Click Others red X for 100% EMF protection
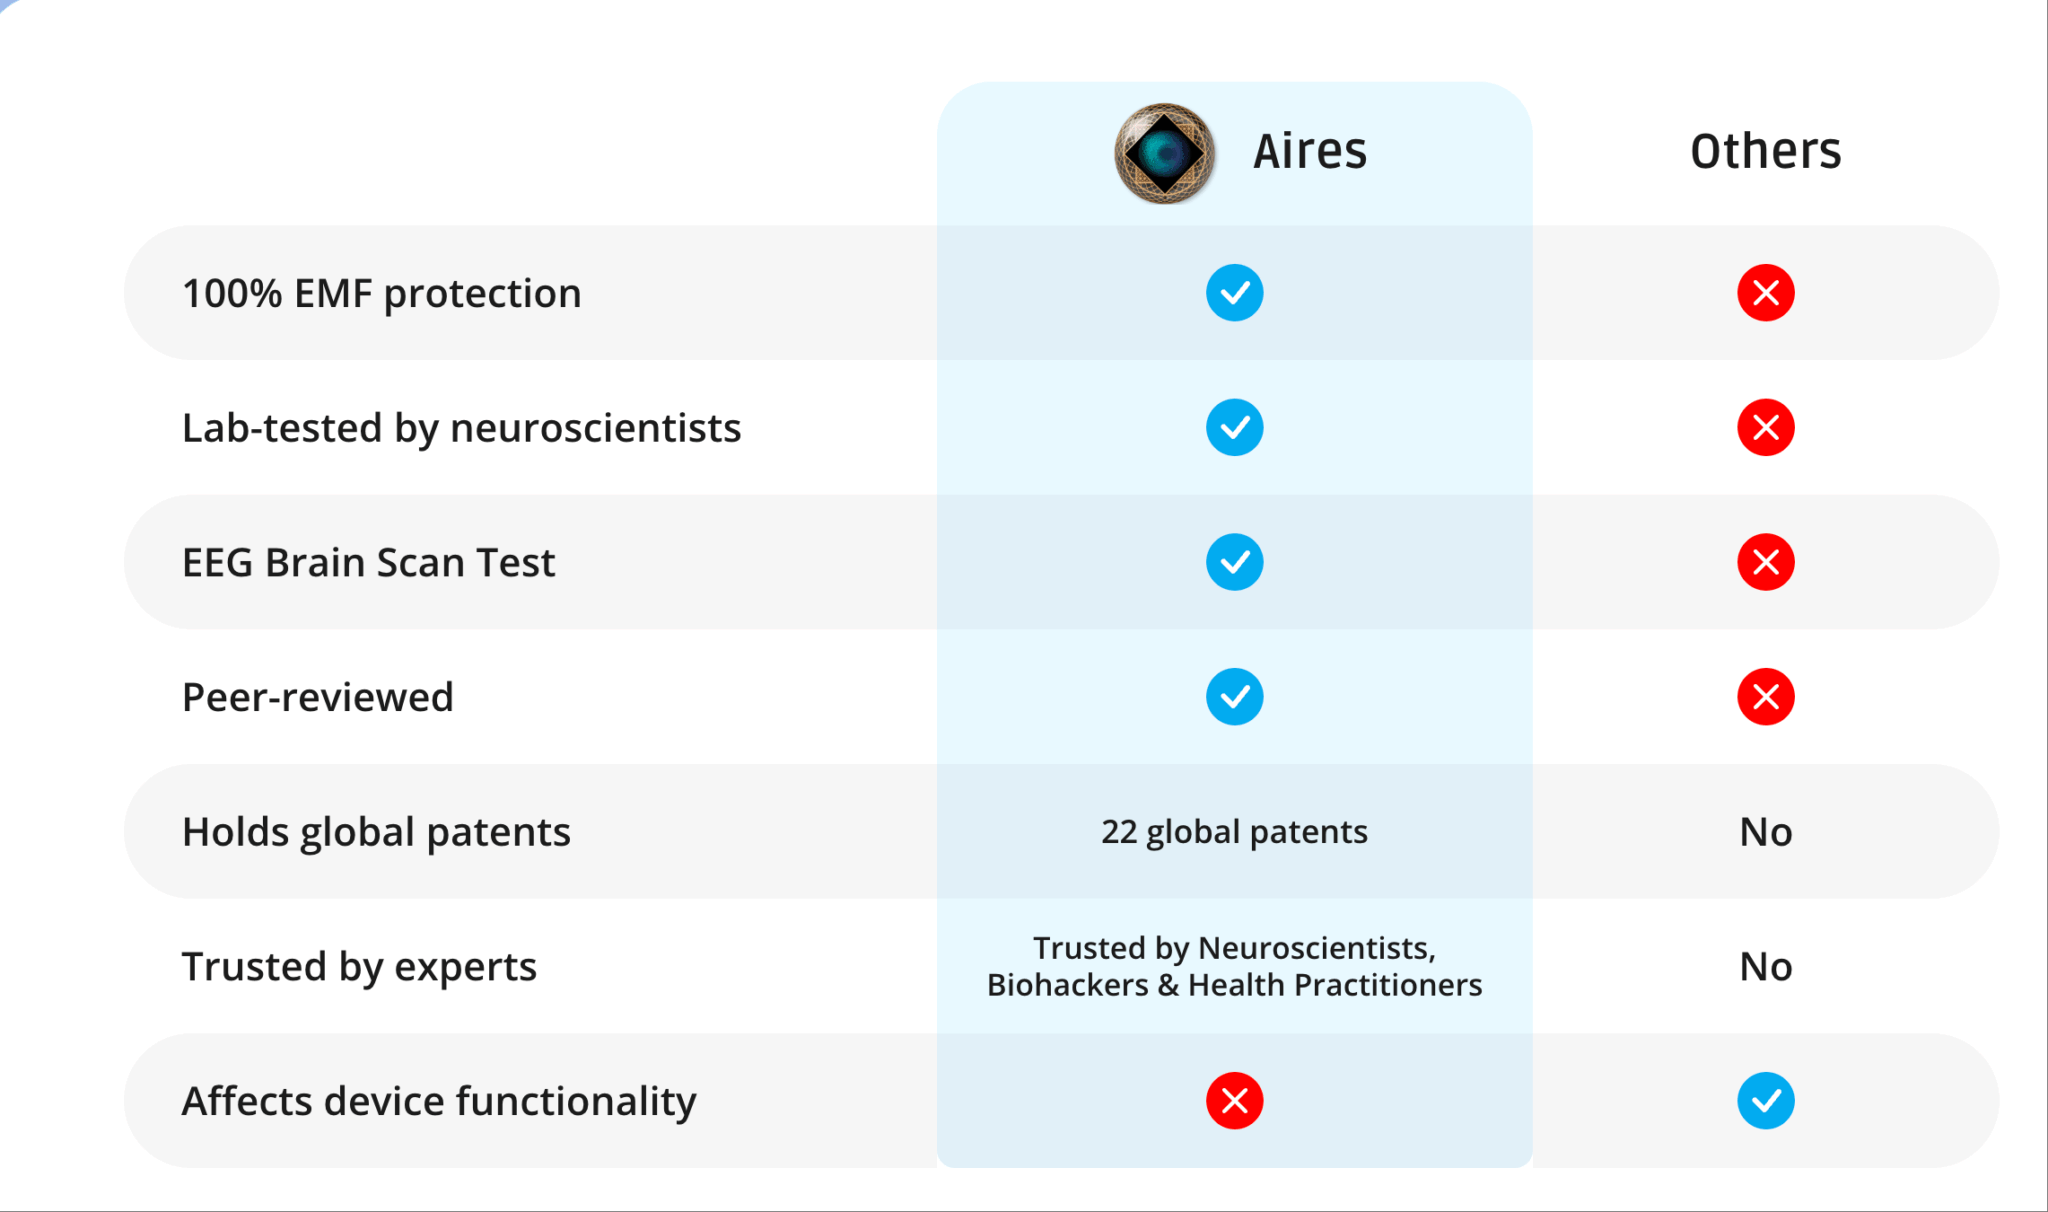Viewport: 2048px width, 1212px height. (x=1765, y=293)
